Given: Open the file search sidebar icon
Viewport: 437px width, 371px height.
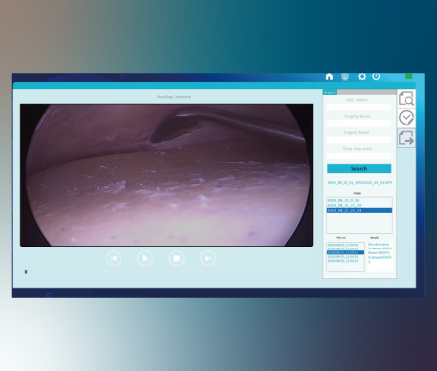Looking at the screenshot, I should click(x=406, y=99).
